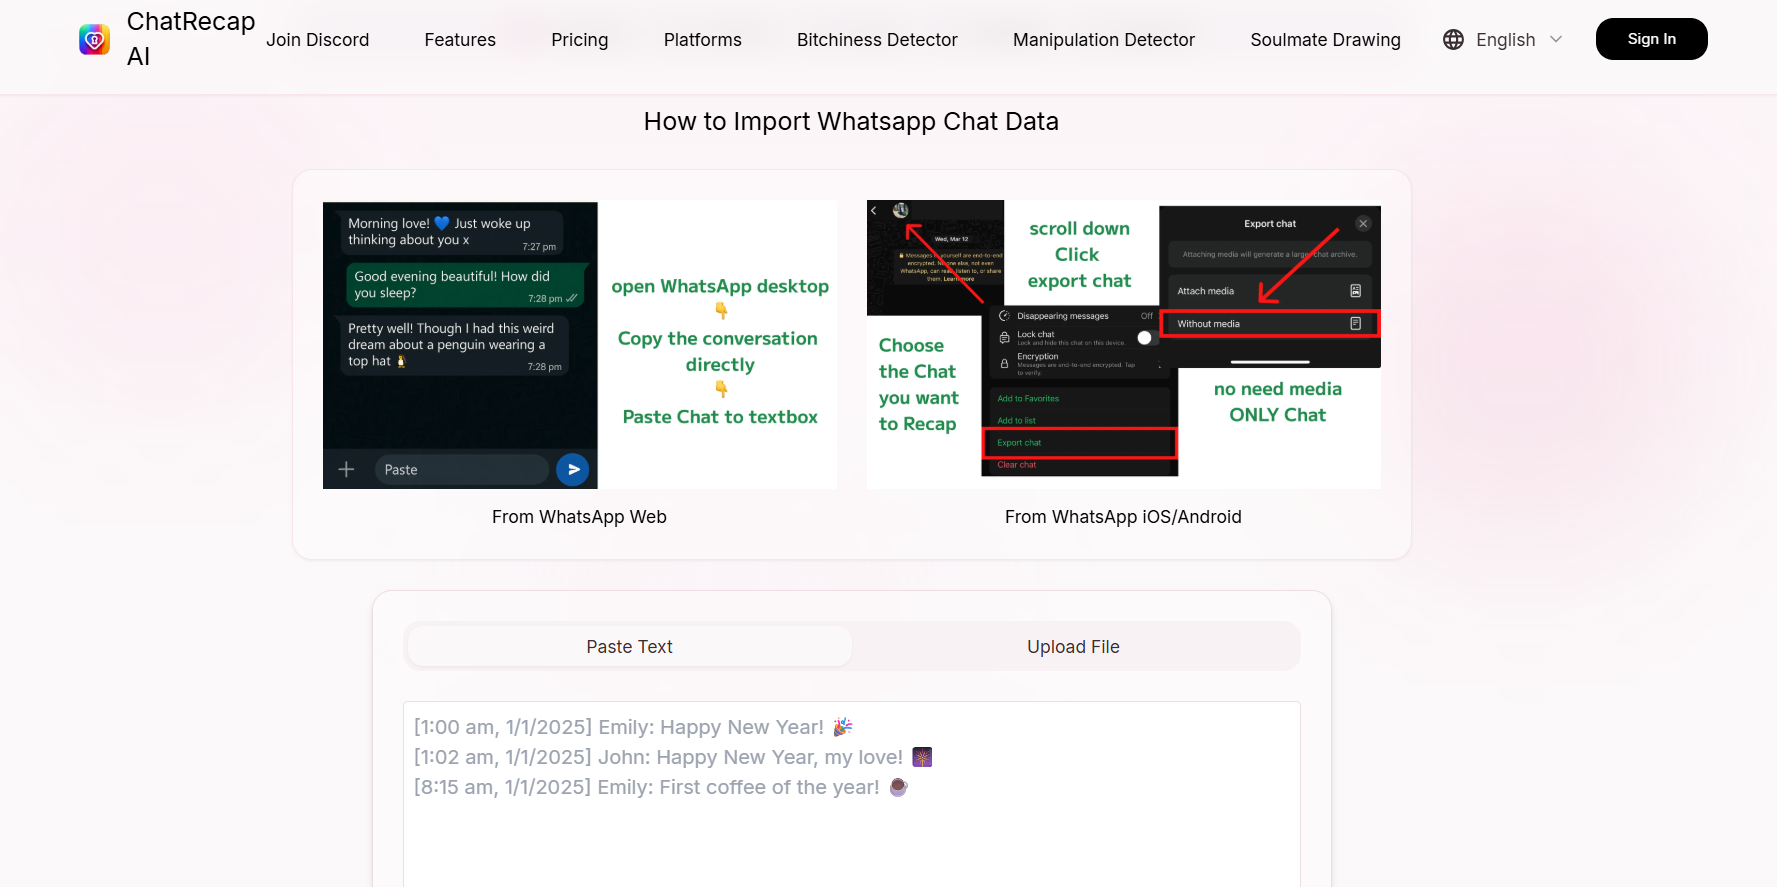Click the language dropdown chevron arrow

tap(1556, 39)
